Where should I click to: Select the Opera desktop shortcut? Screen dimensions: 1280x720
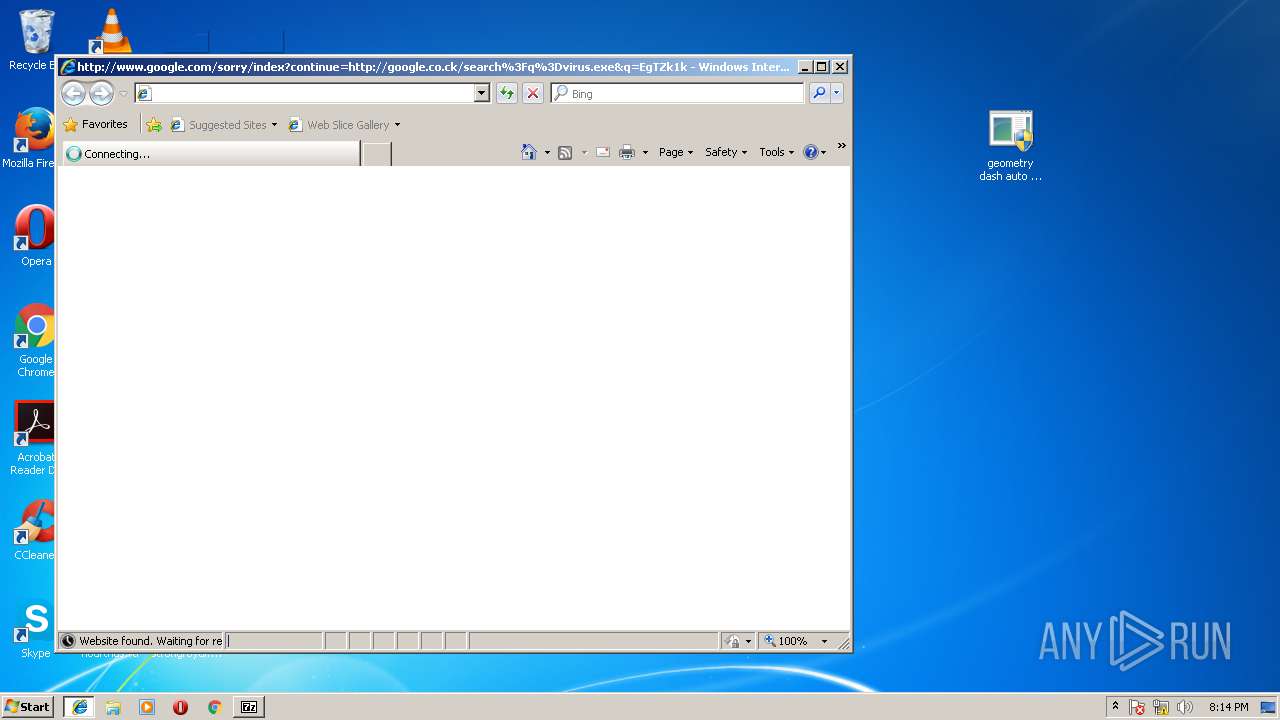tap(35, 236)
